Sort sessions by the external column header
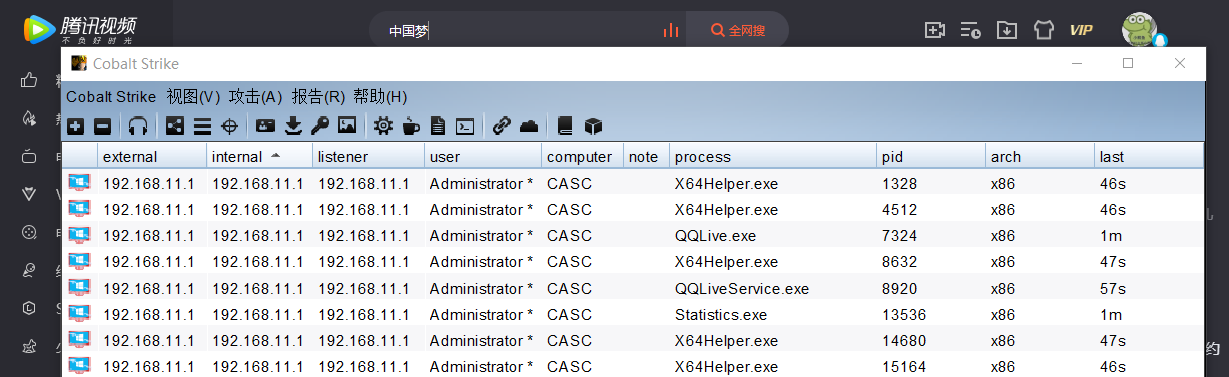1229x377 pixels. [152, 156]
